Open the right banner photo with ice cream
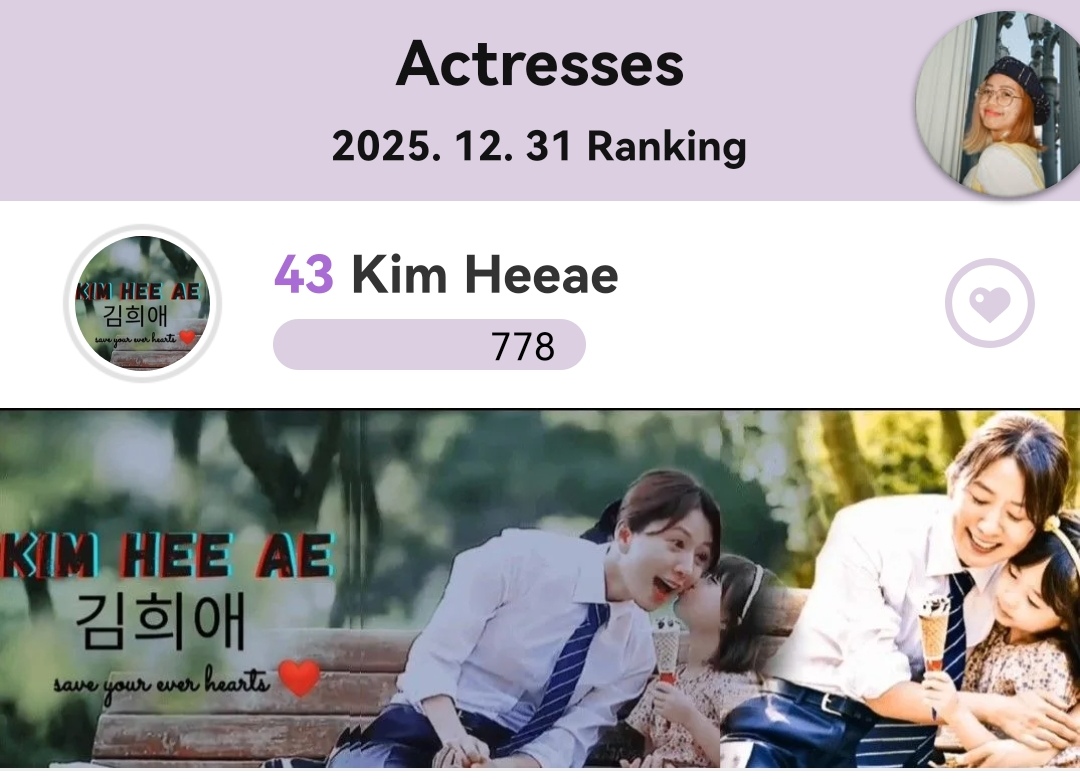 (900, 589)
